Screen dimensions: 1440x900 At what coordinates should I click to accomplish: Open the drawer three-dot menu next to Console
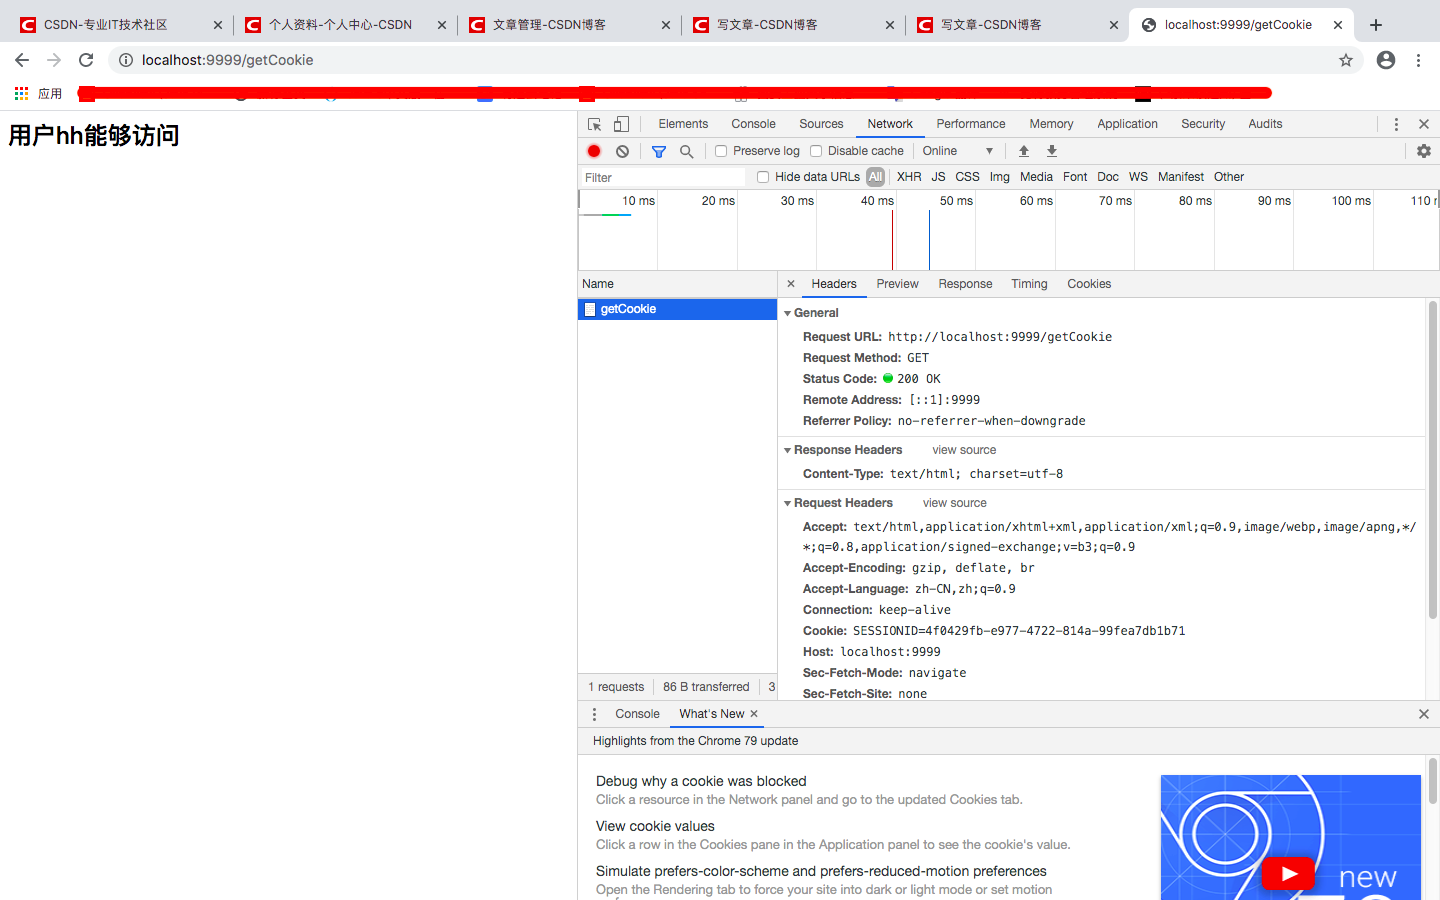pos(594,714)
